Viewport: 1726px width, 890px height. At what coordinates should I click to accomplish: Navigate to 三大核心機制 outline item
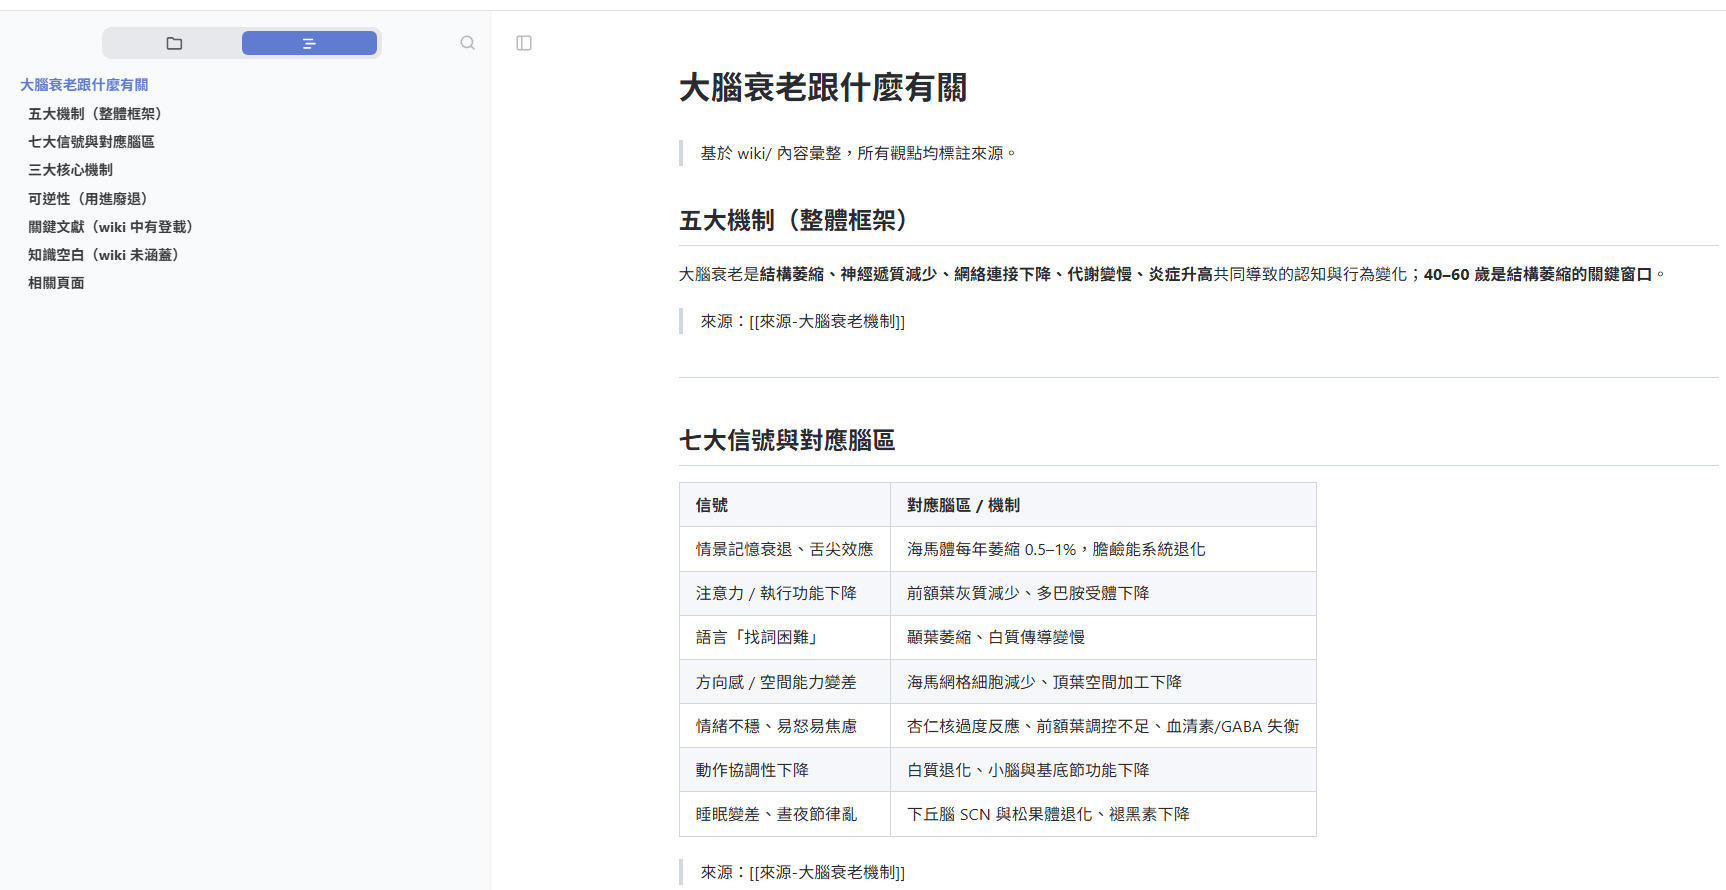[70, 170]
